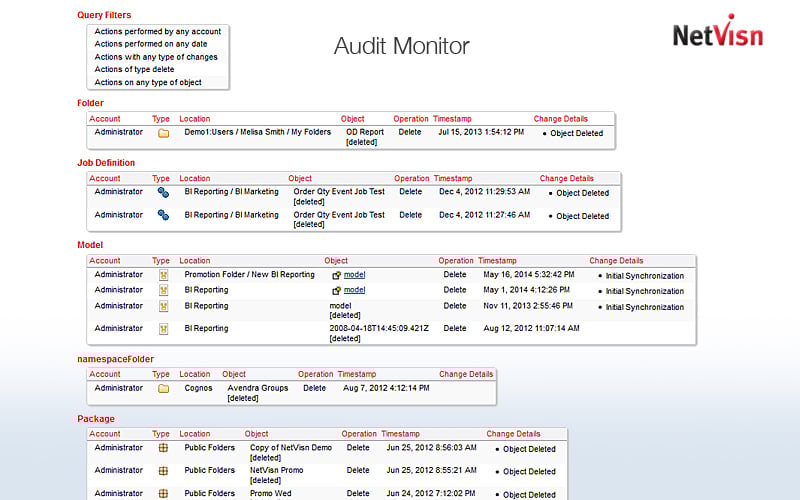Click job definition icon for 11:29:53 AM row
800x500 pixels.
click(163, 192)
